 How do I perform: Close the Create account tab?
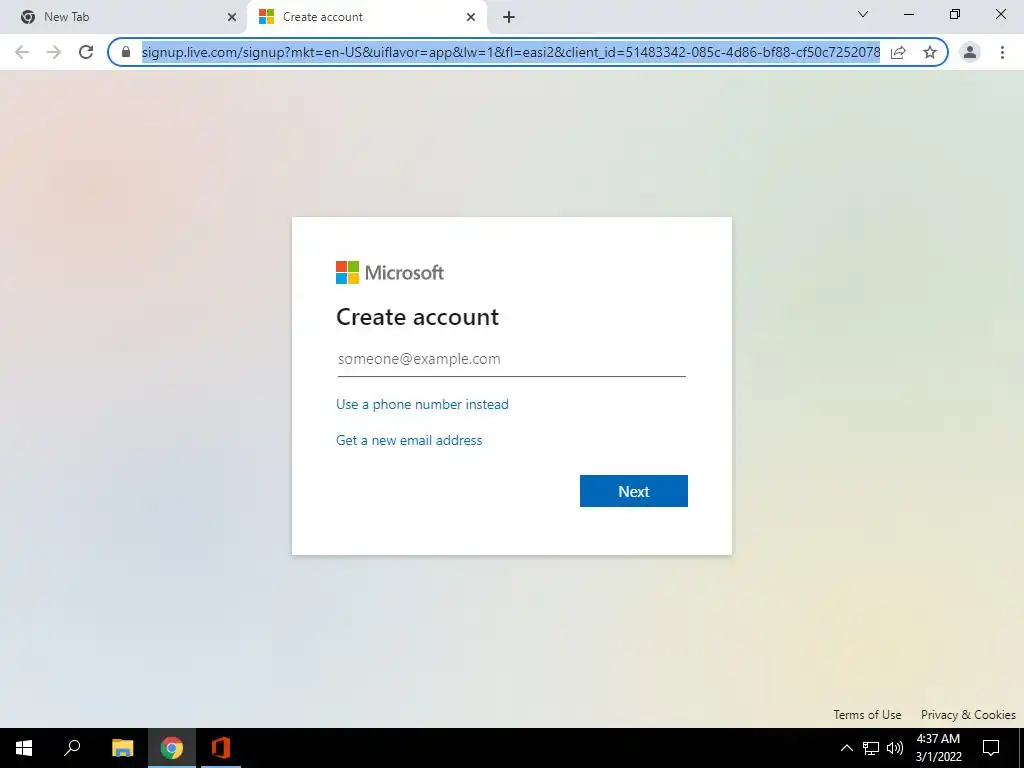click(471, 17)
